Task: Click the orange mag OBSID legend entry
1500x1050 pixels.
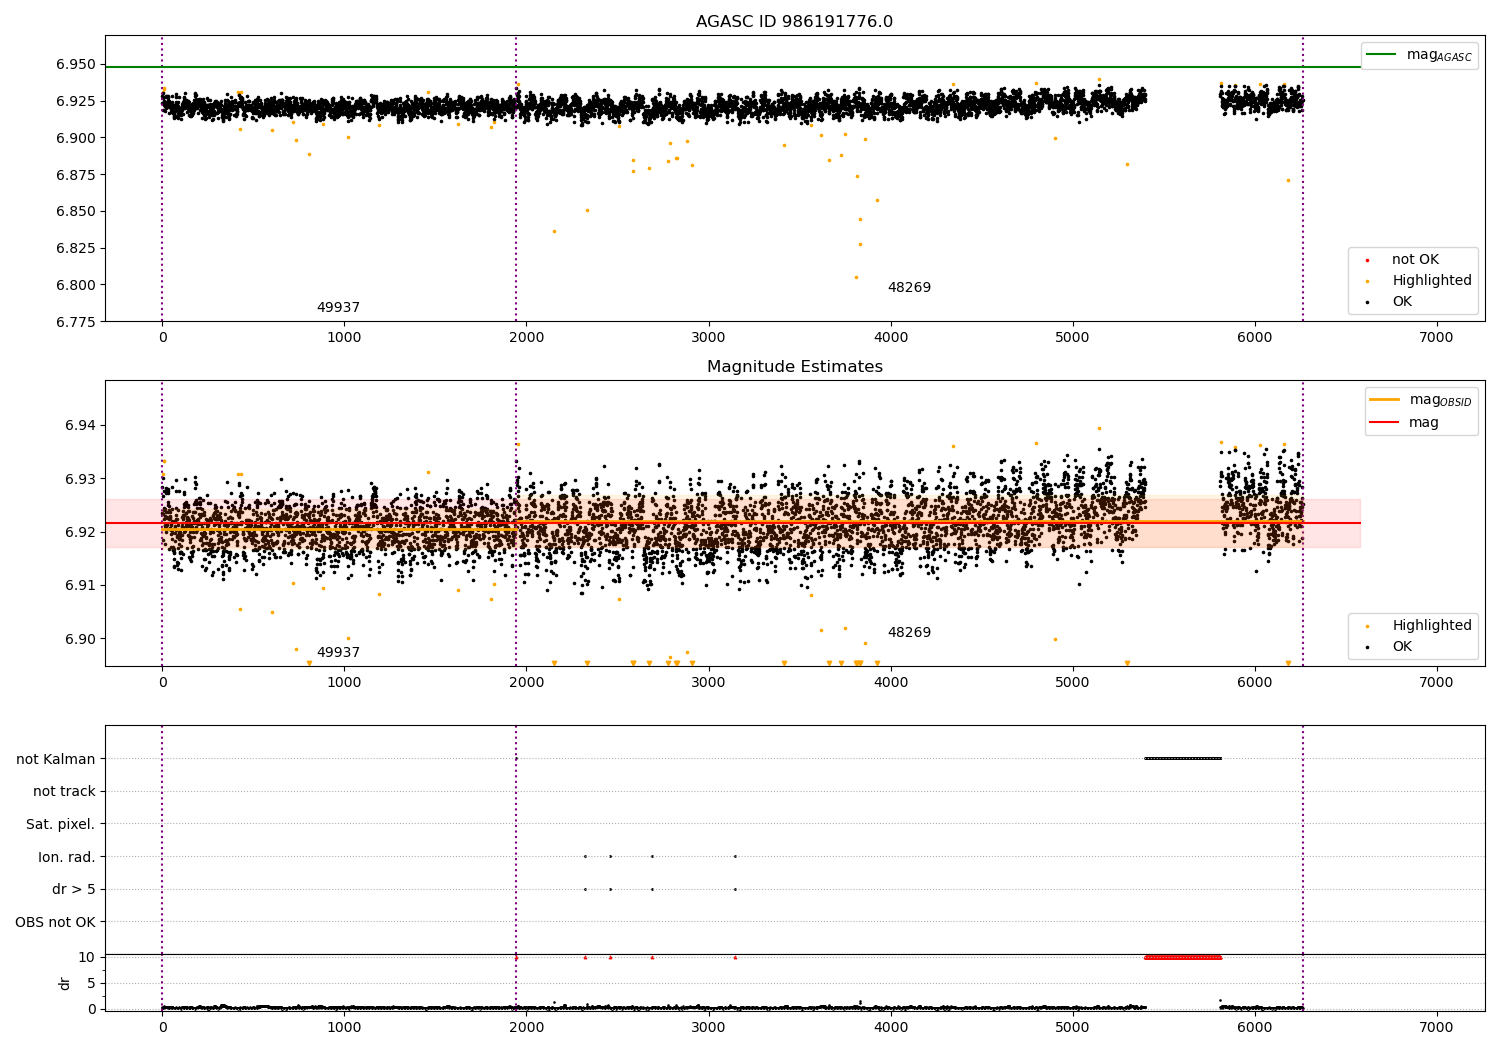Action: (1420, 400)
